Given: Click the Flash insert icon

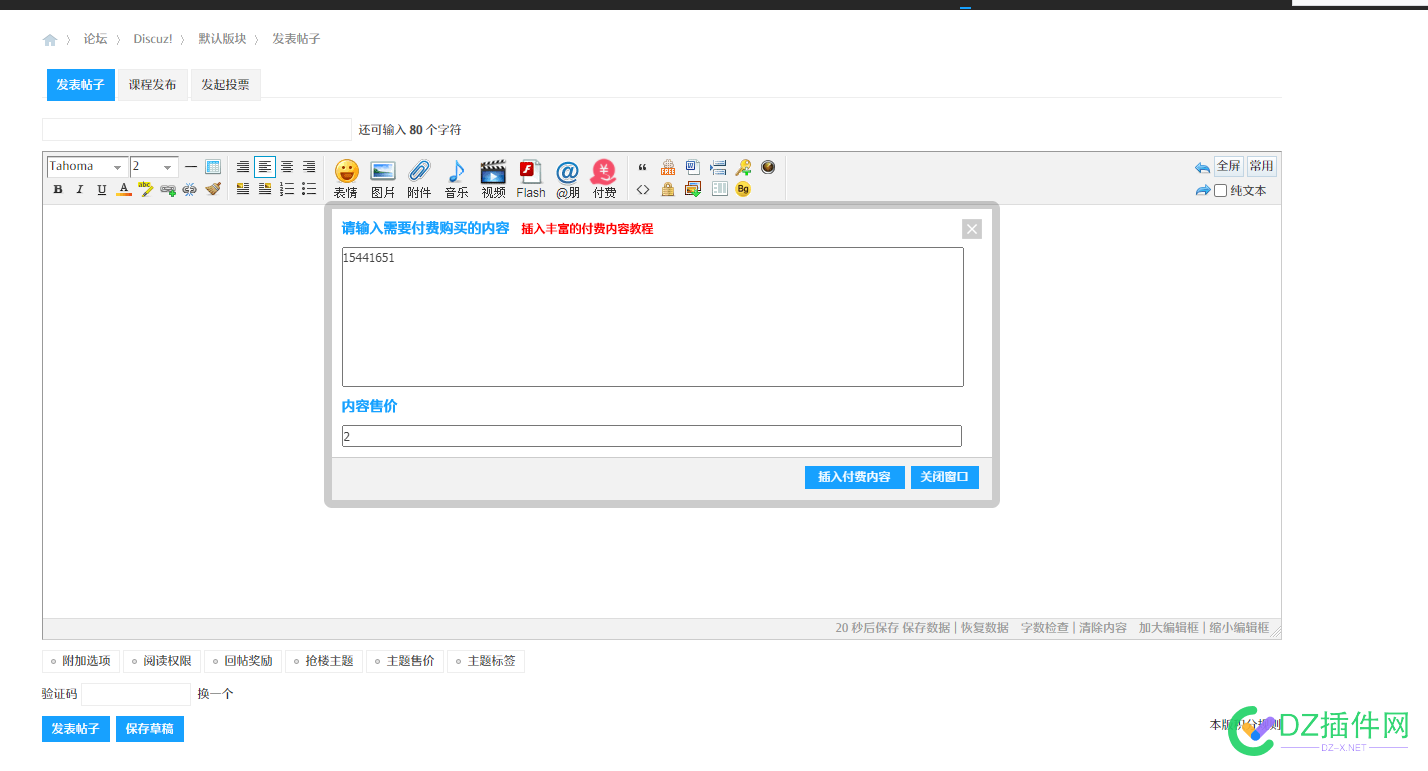Looking at the screenshot, I should point(530,178).
